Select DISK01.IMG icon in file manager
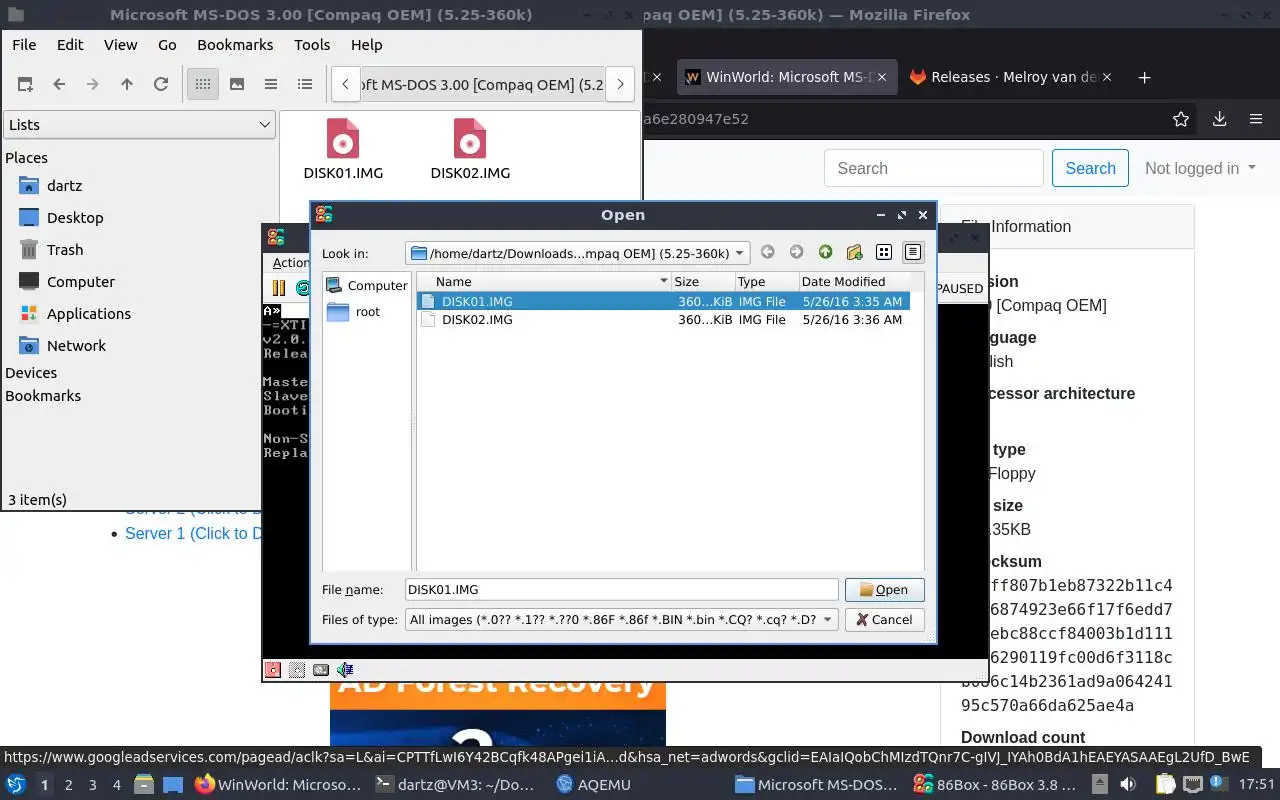Viewport: 1280px width, 800px height. coord(343,150)
